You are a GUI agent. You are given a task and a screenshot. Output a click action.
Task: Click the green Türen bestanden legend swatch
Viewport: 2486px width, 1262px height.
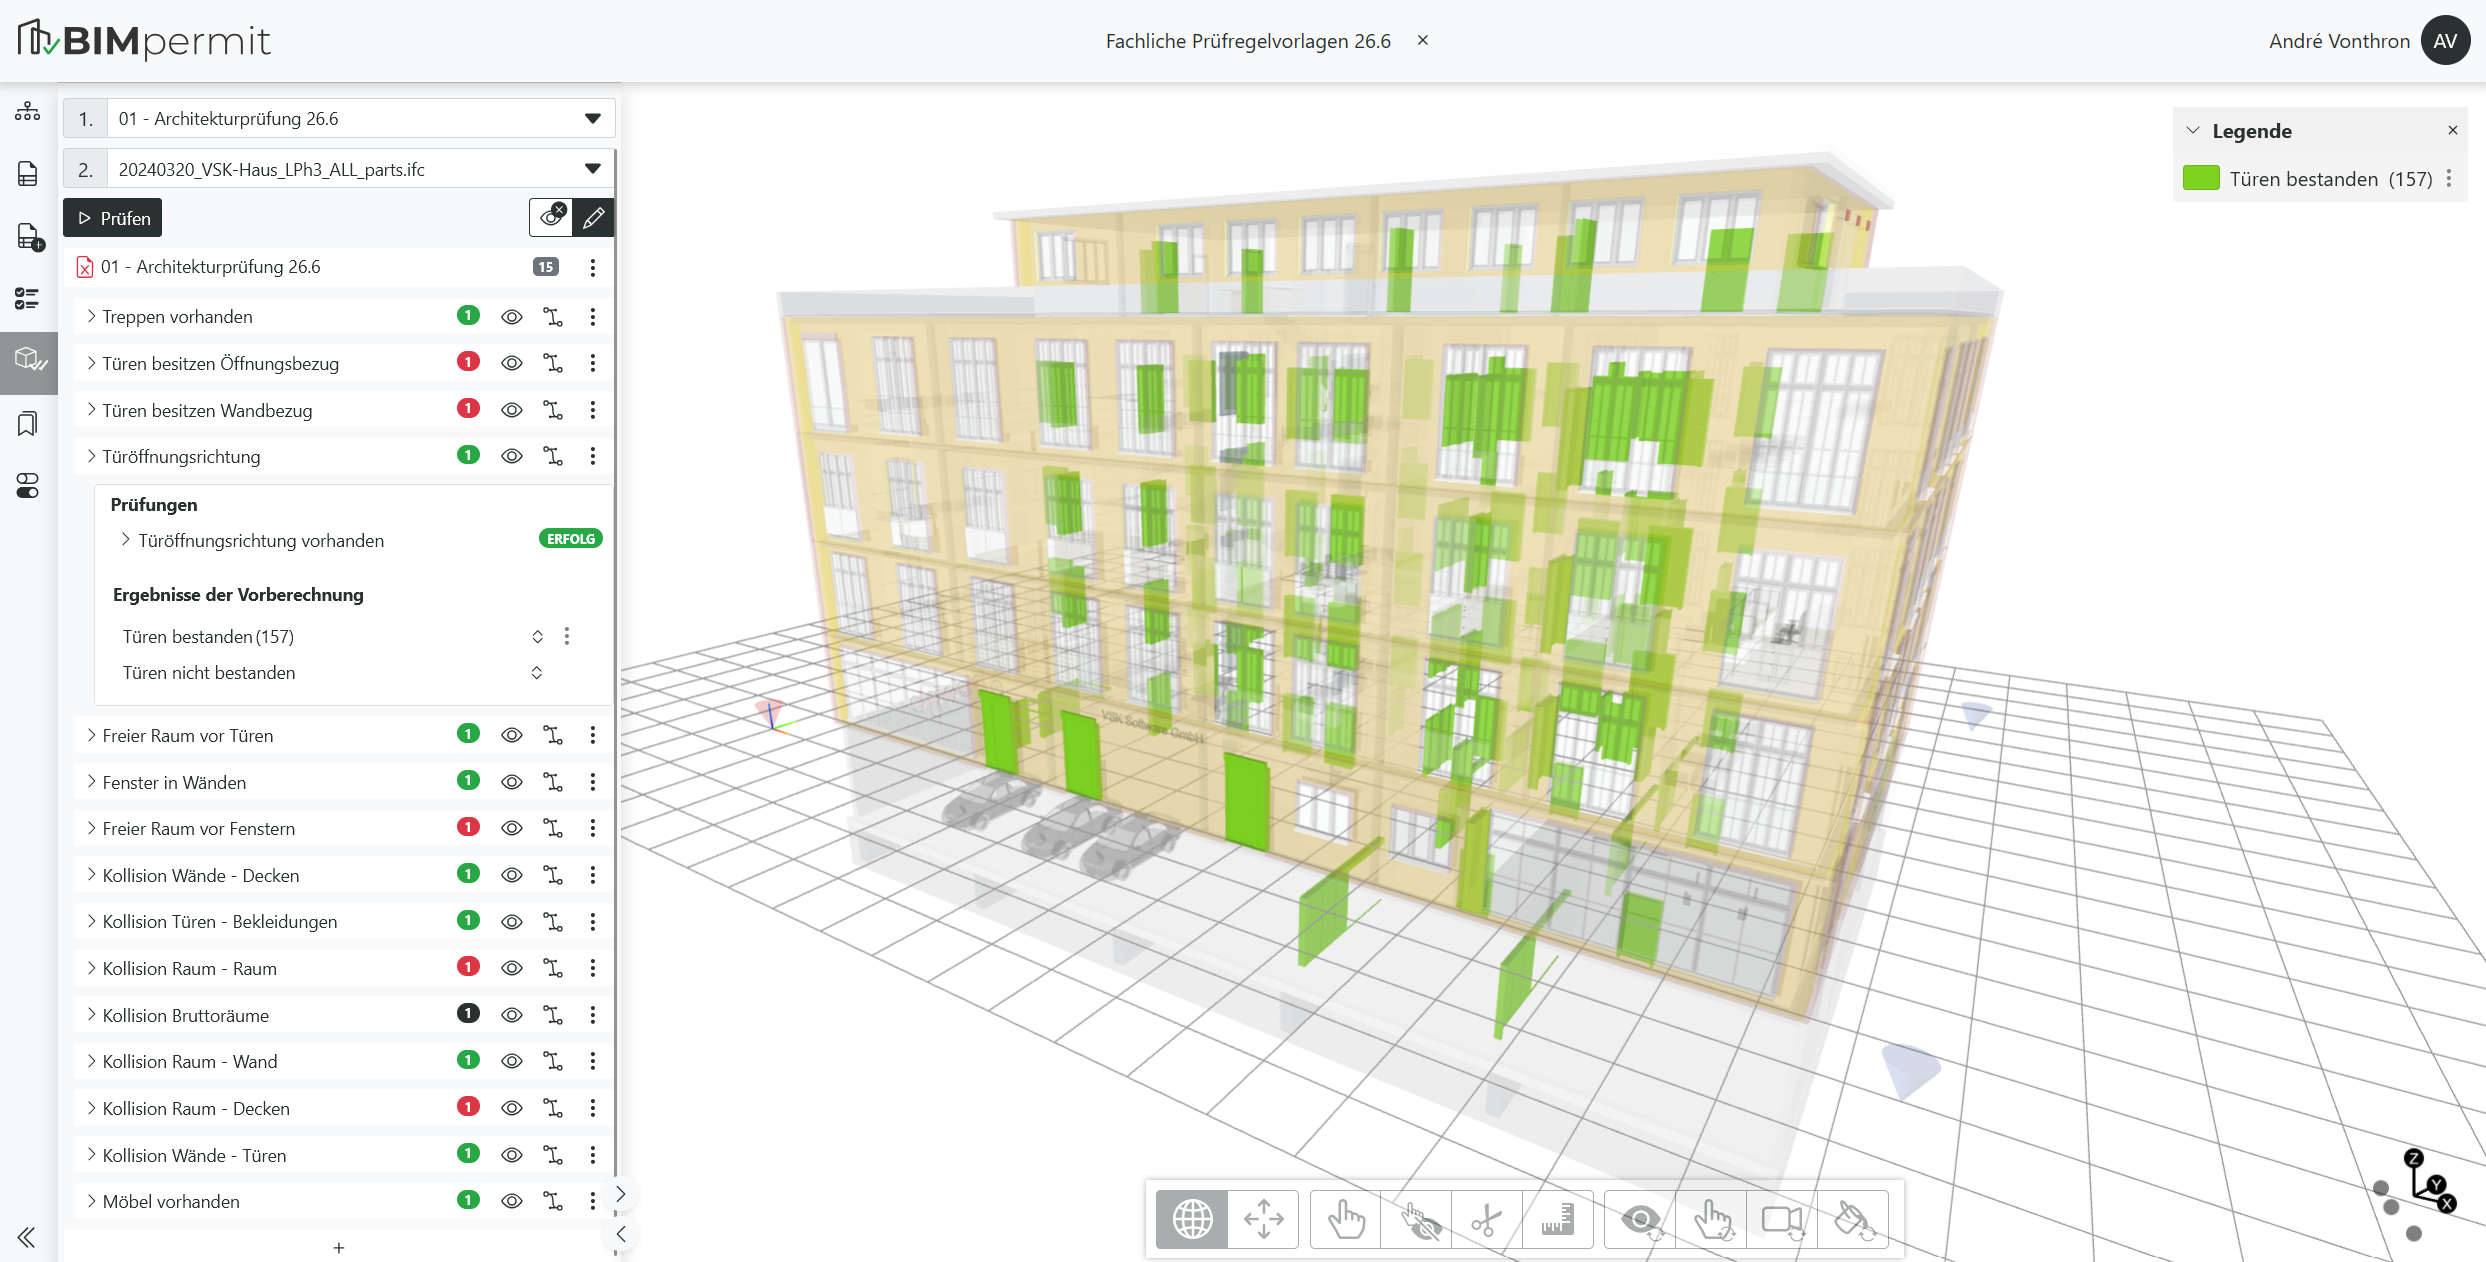2201,179
